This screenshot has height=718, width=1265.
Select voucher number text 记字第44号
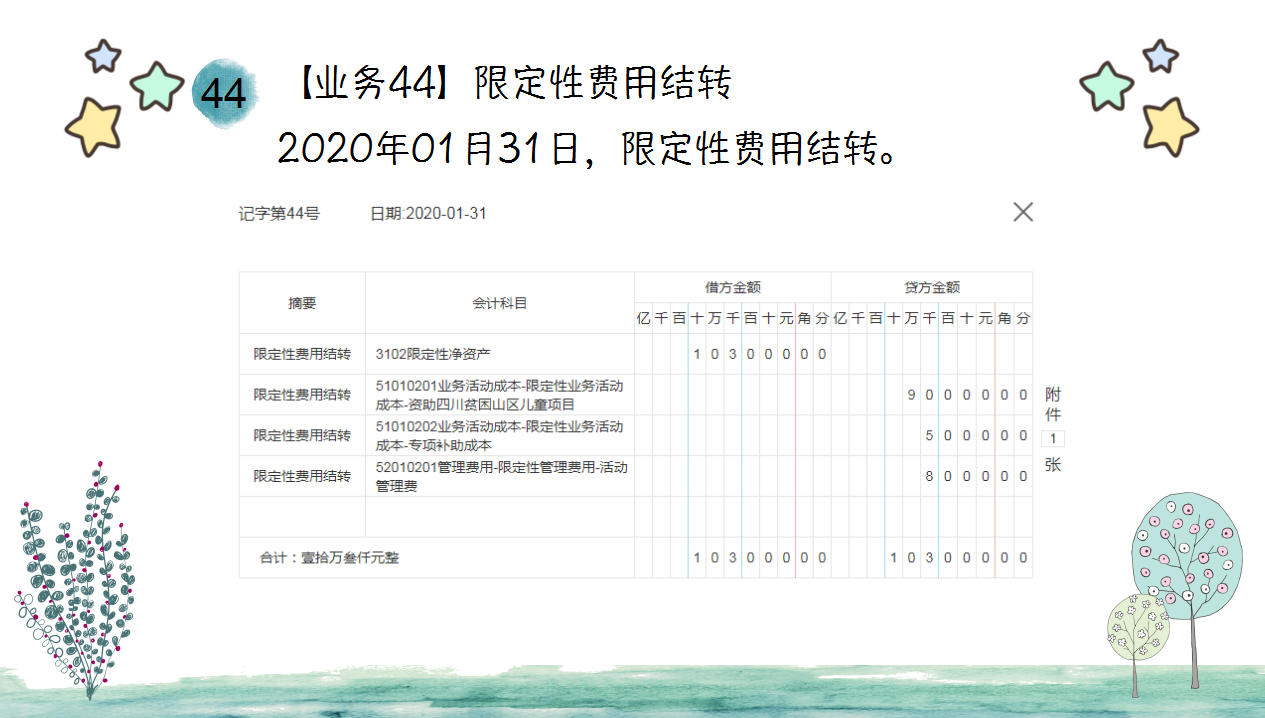tap(279, 214)
